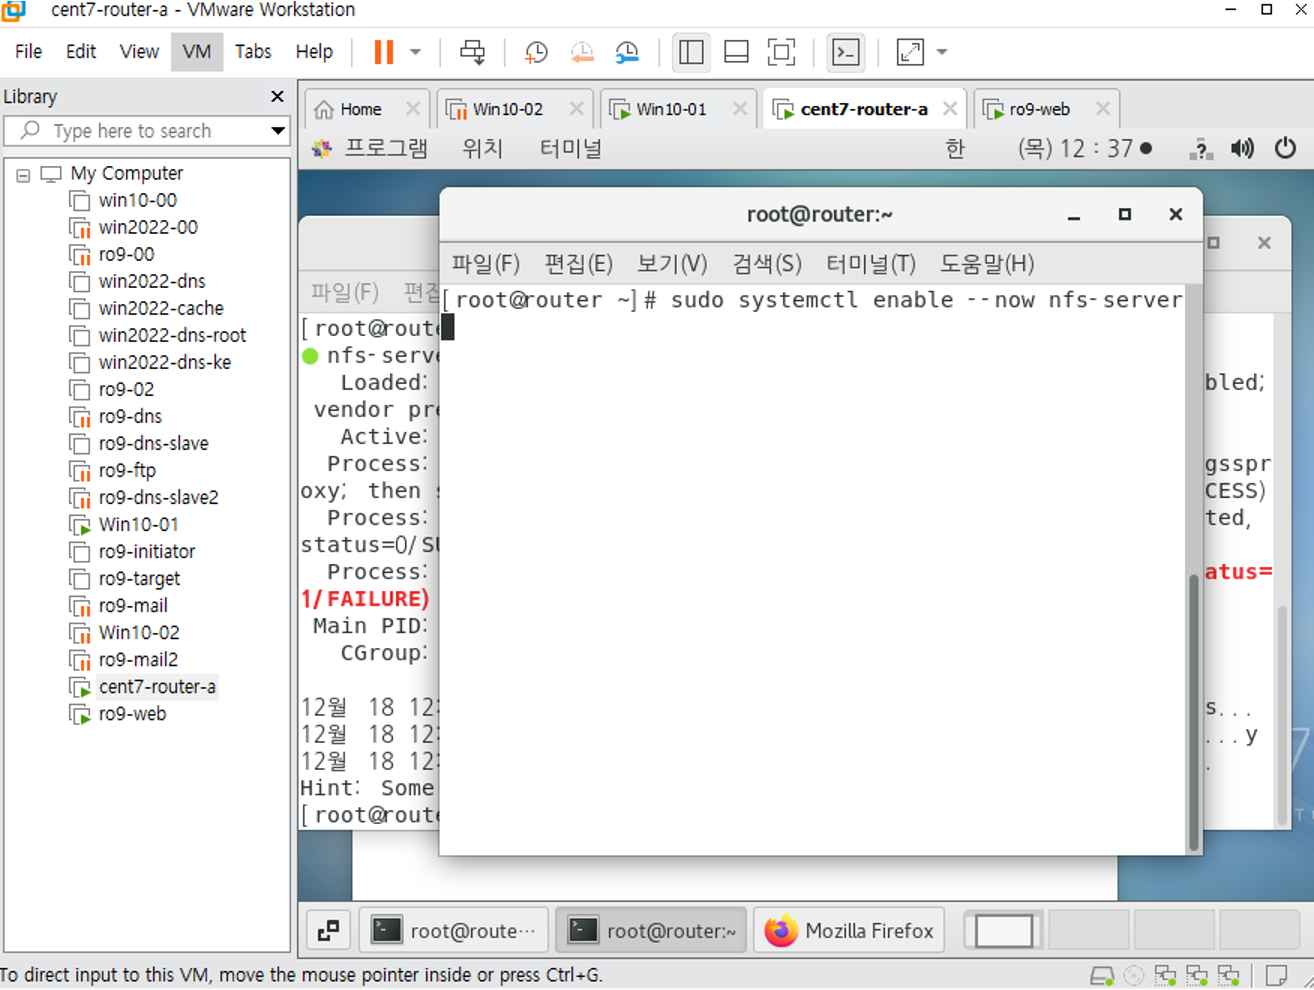Open the VM menu
Viewport: 1314px width, 990px height.
click(196, 52)
